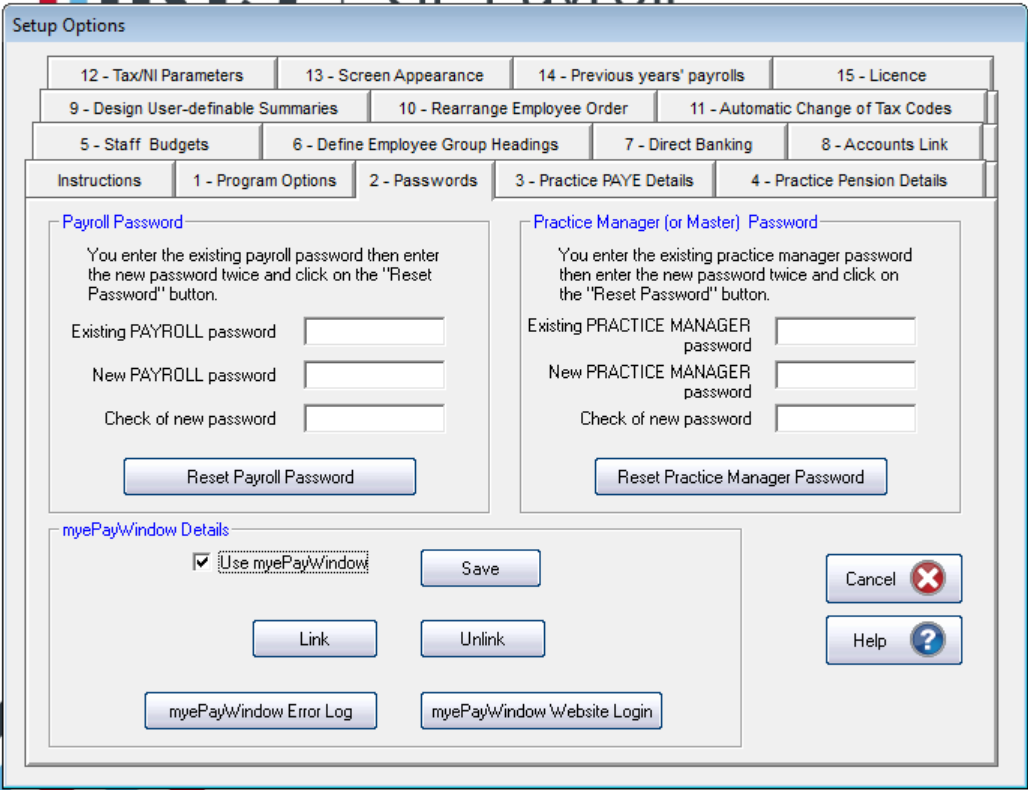
Task: Click the blue question mark Help icon
Action: [x=928, y=640]
